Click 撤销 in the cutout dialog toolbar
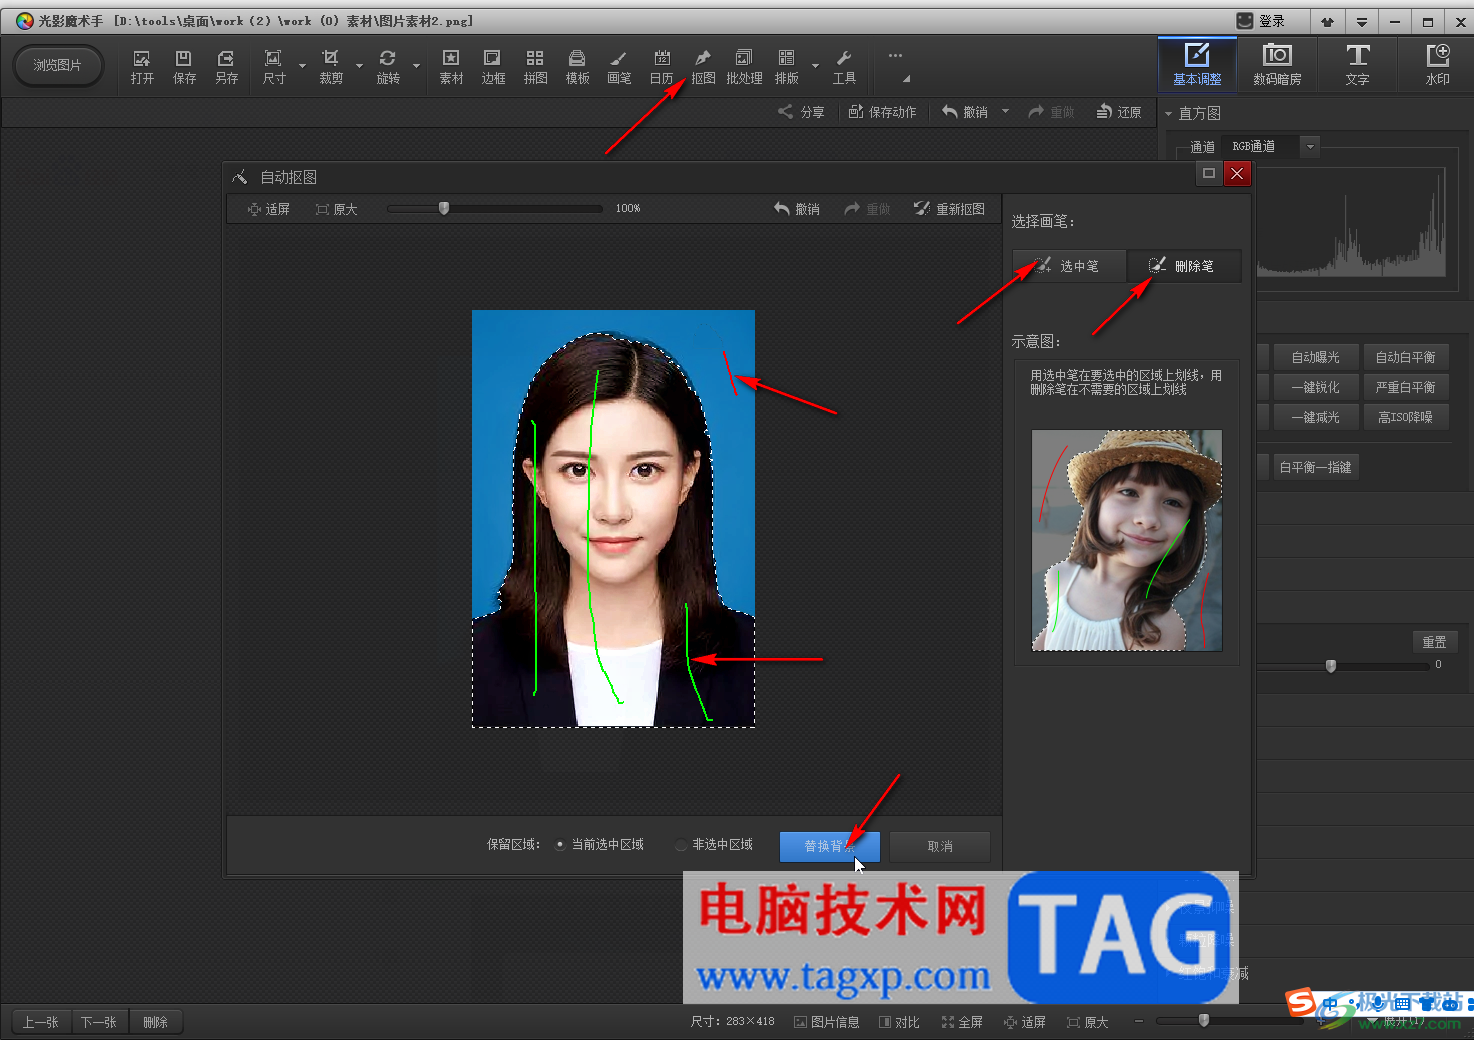 click(x=797, y=209)
